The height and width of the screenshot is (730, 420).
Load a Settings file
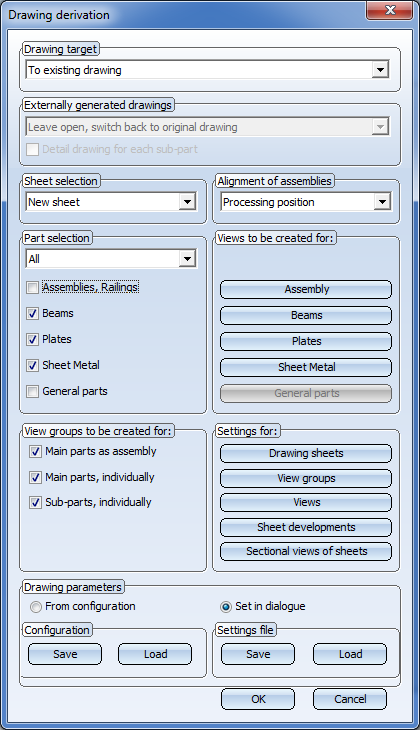click(x=350, y=654)
